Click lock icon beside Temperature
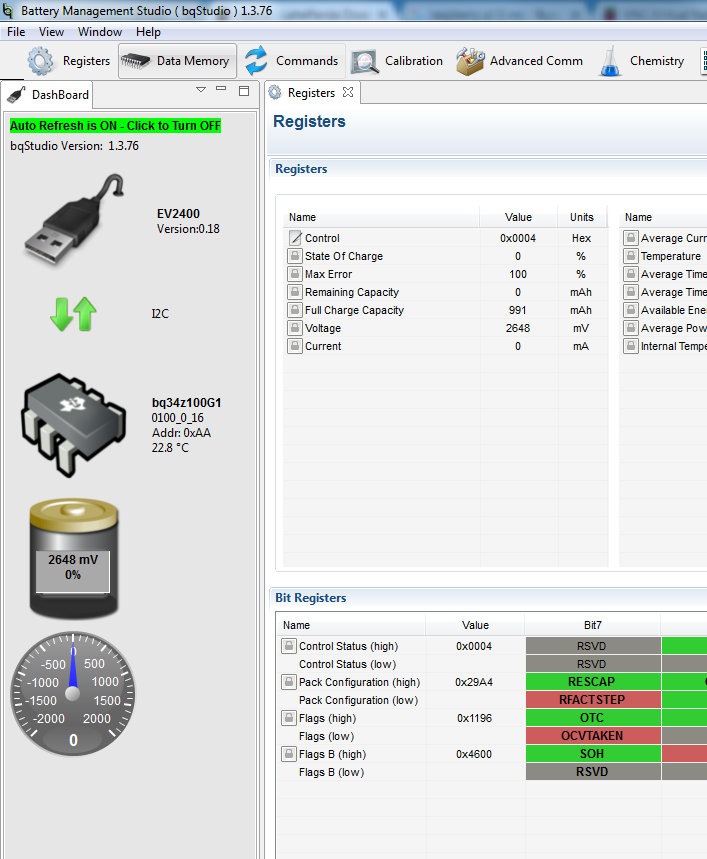The width and height of the screenshot is (707, 859). click(x=631, y=256)
